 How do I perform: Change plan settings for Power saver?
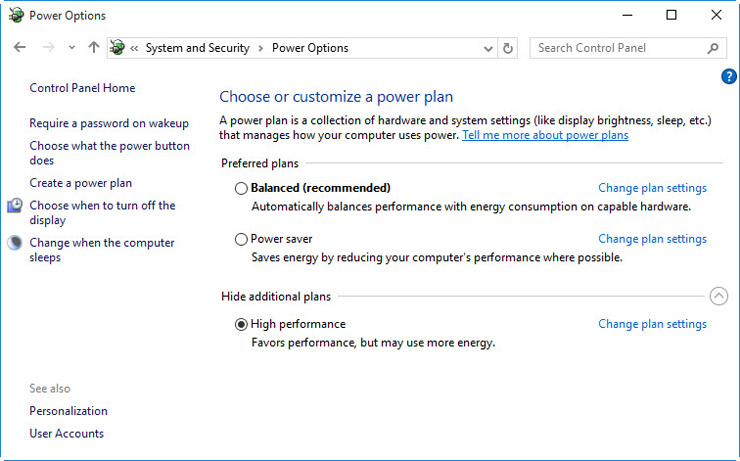(652, 239)
